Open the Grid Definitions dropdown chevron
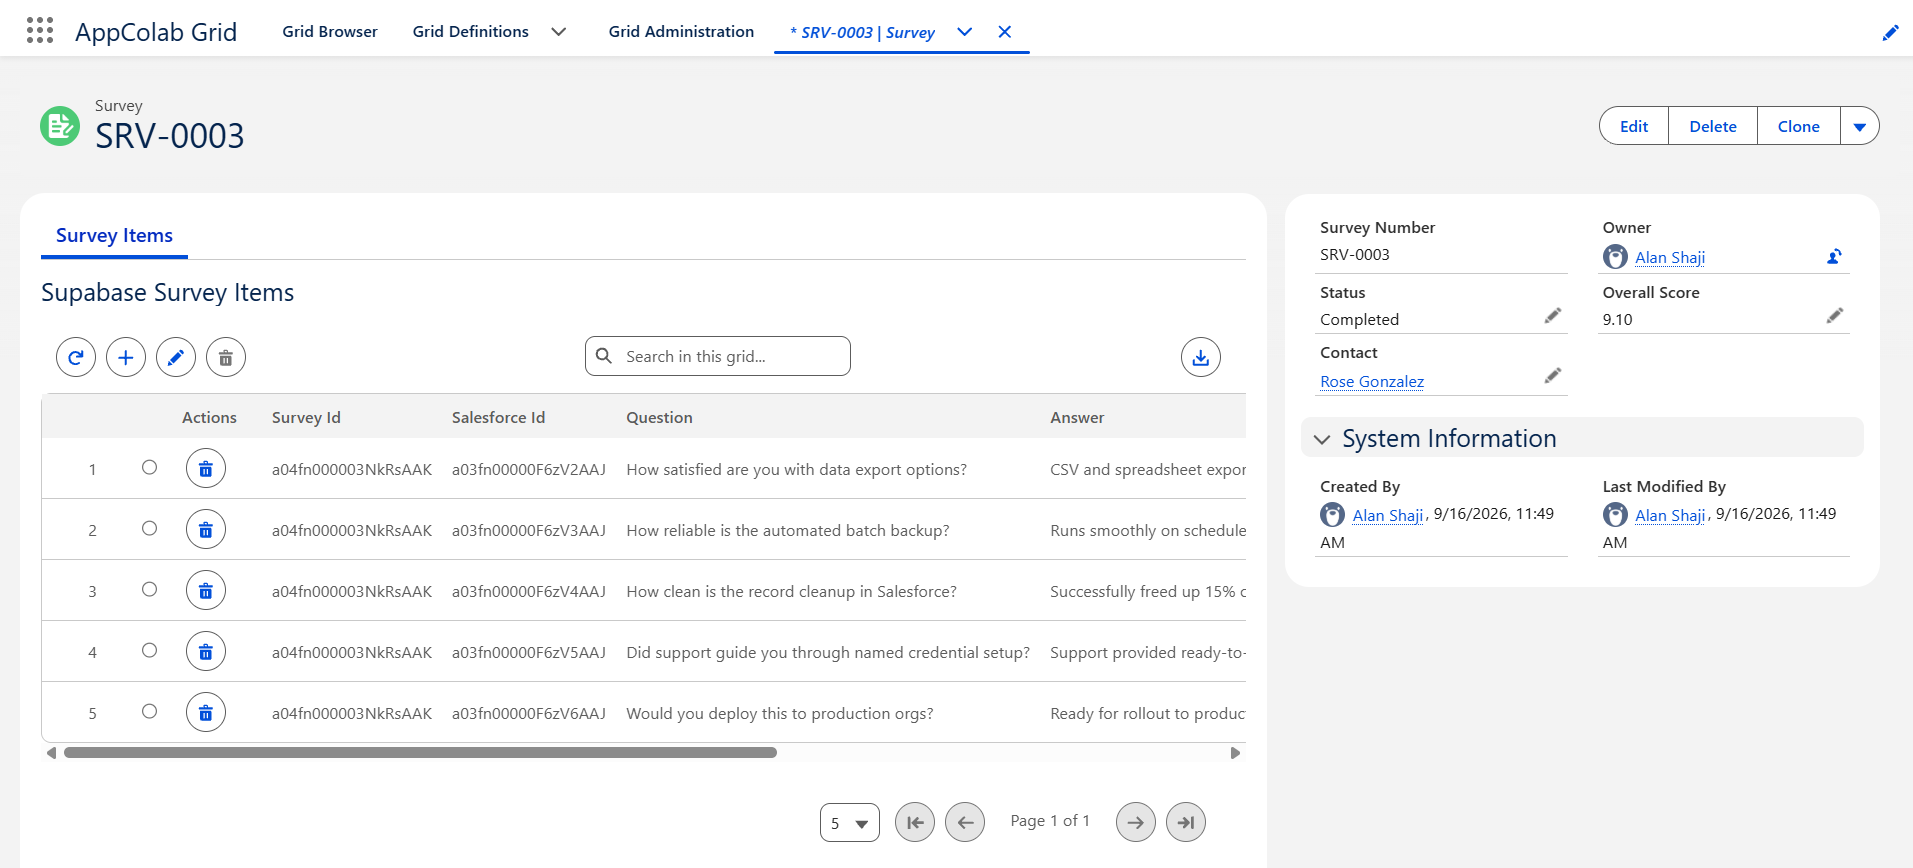This screenshot has height=868, width=1913. point(559,32)
